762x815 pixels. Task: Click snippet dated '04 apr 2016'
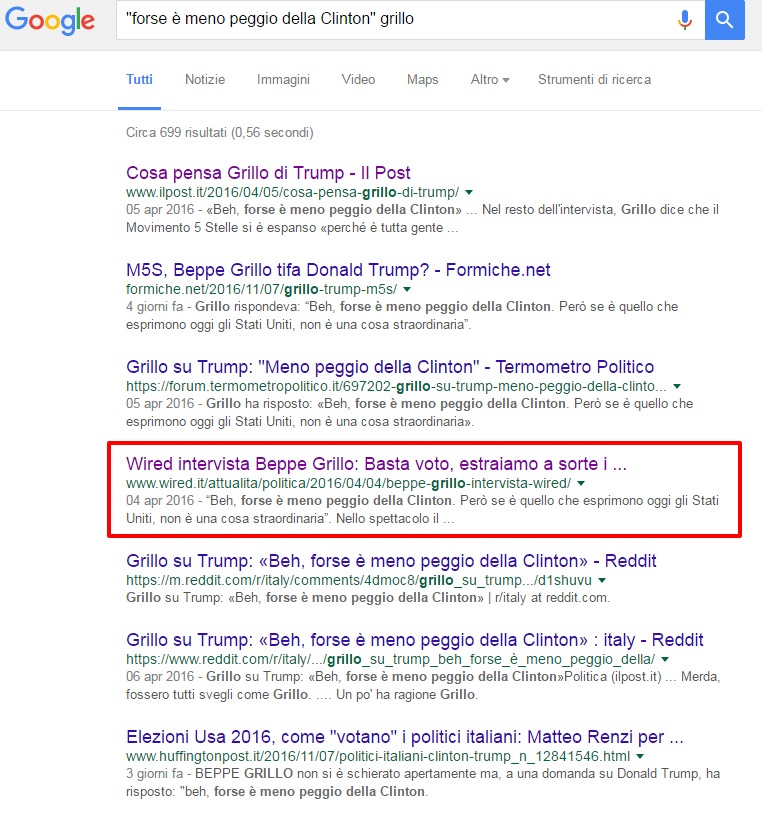(x=422, y=510)
